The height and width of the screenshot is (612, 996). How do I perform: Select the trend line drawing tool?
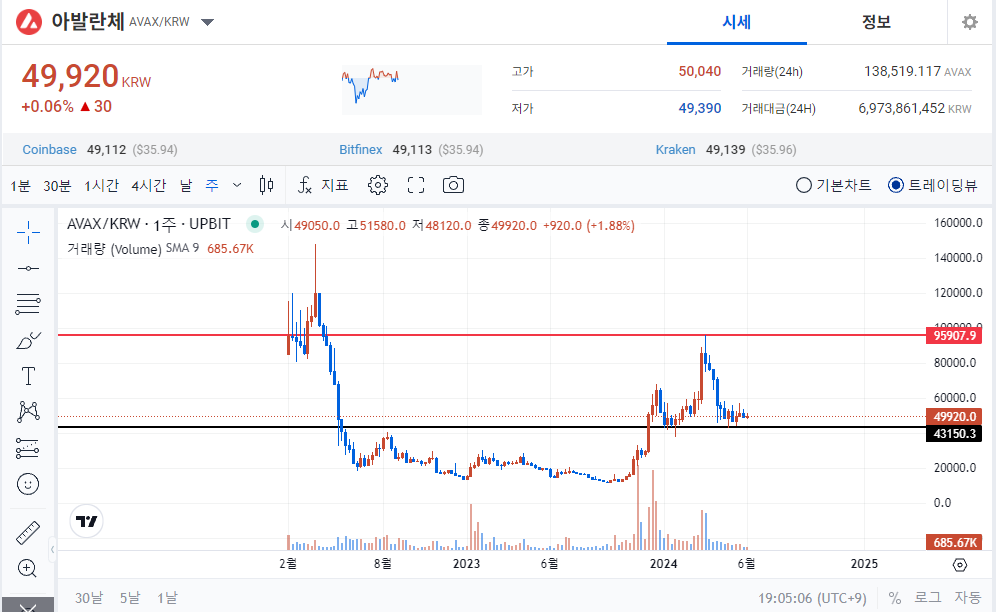pos(28,269)
